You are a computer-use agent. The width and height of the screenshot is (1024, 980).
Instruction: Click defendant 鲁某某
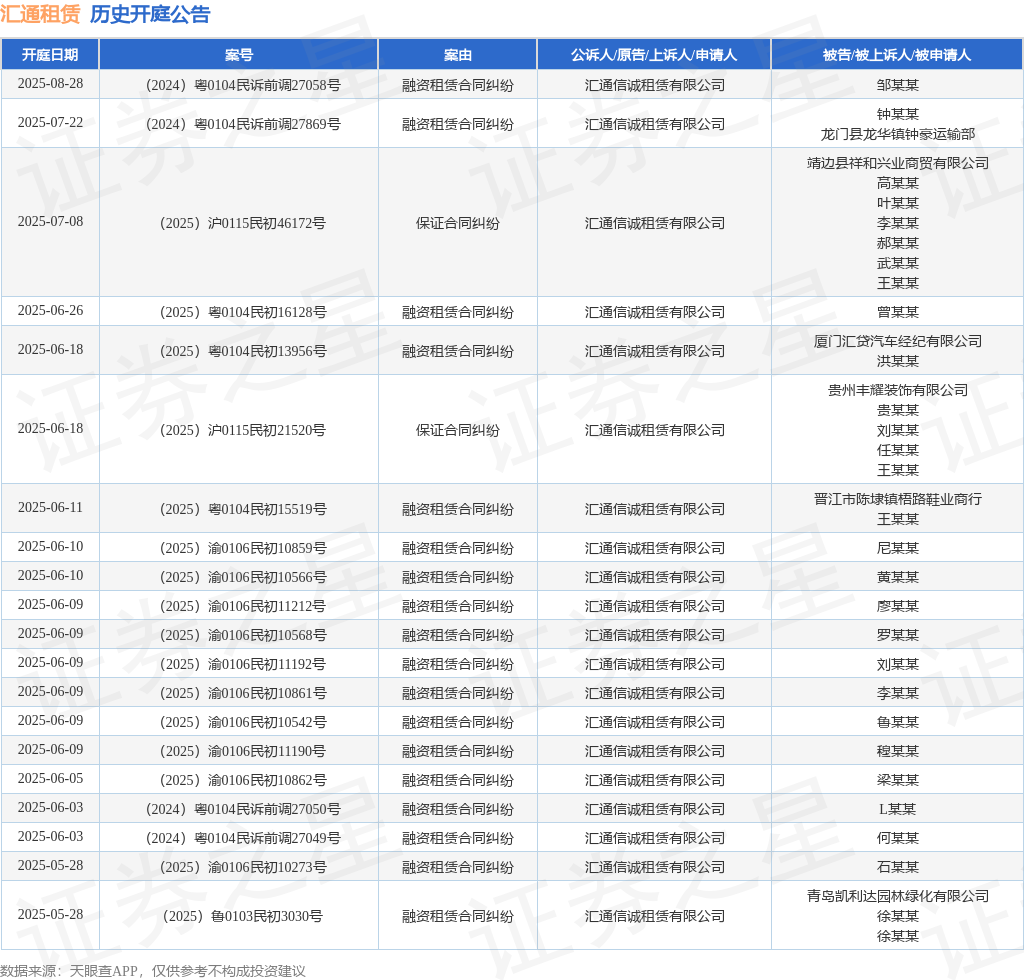click(x=898, y=722)
